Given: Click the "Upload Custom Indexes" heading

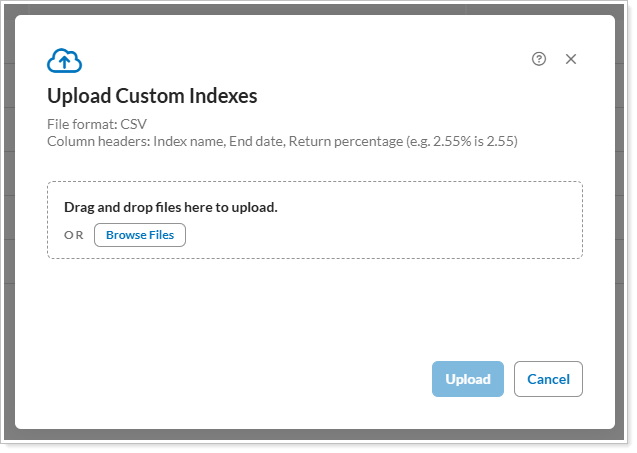Looking at the screenshot, I should point(152,96).
